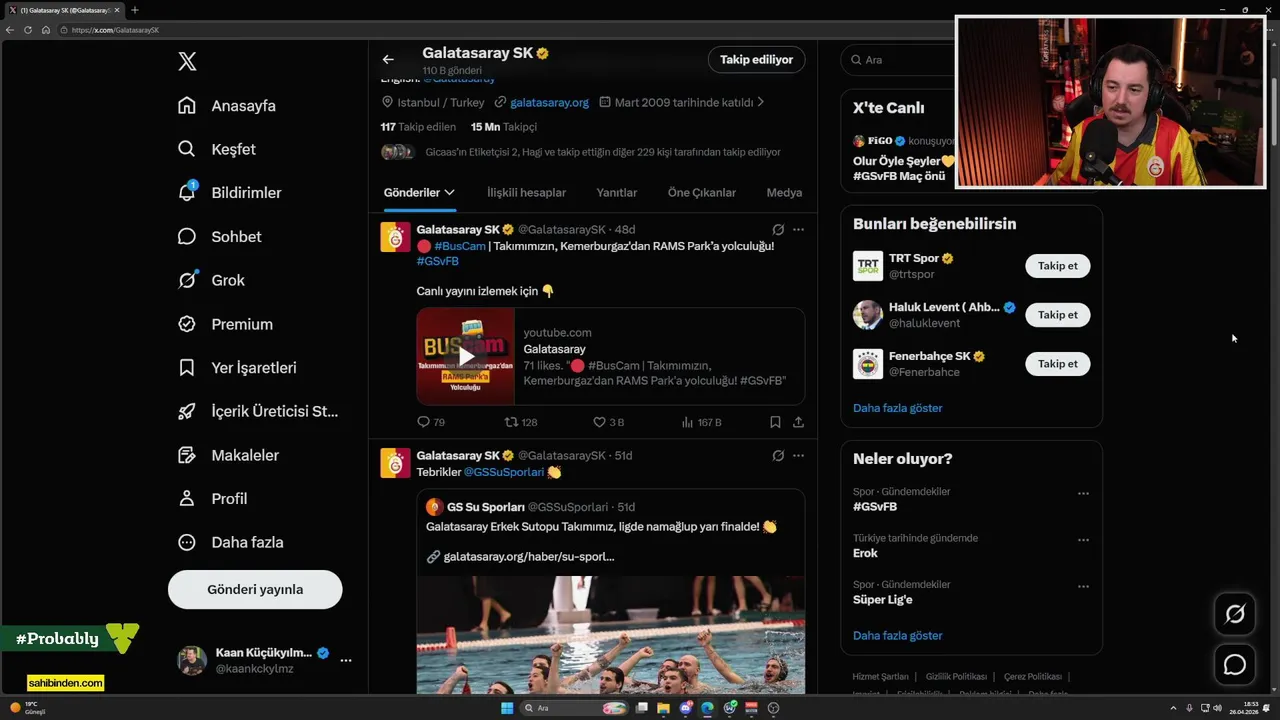Open Gizlilik Politikası footer link
Image resolution: width=1280 pixels, height=720 pixels.
click(x=956, y=677)
